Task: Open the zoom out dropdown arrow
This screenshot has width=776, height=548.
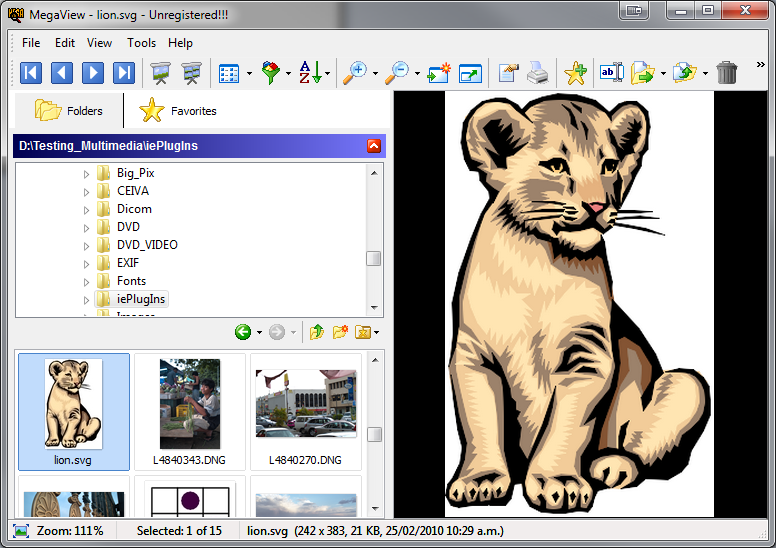Action: click(417, 73)
